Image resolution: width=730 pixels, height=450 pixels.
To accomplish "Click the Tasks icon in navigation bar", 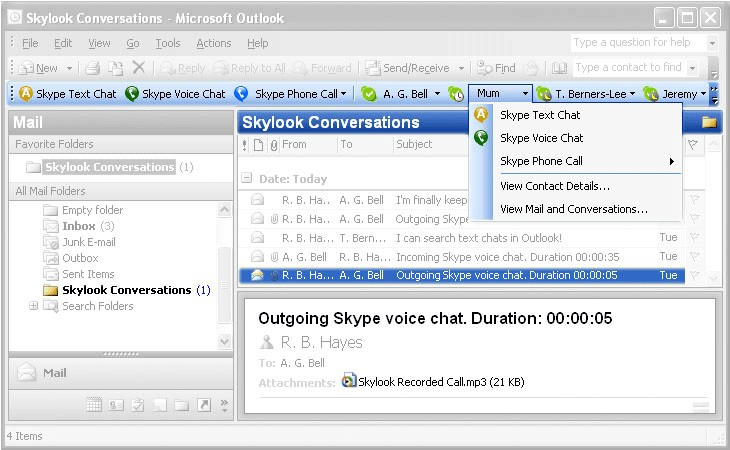I will (138, 405).
